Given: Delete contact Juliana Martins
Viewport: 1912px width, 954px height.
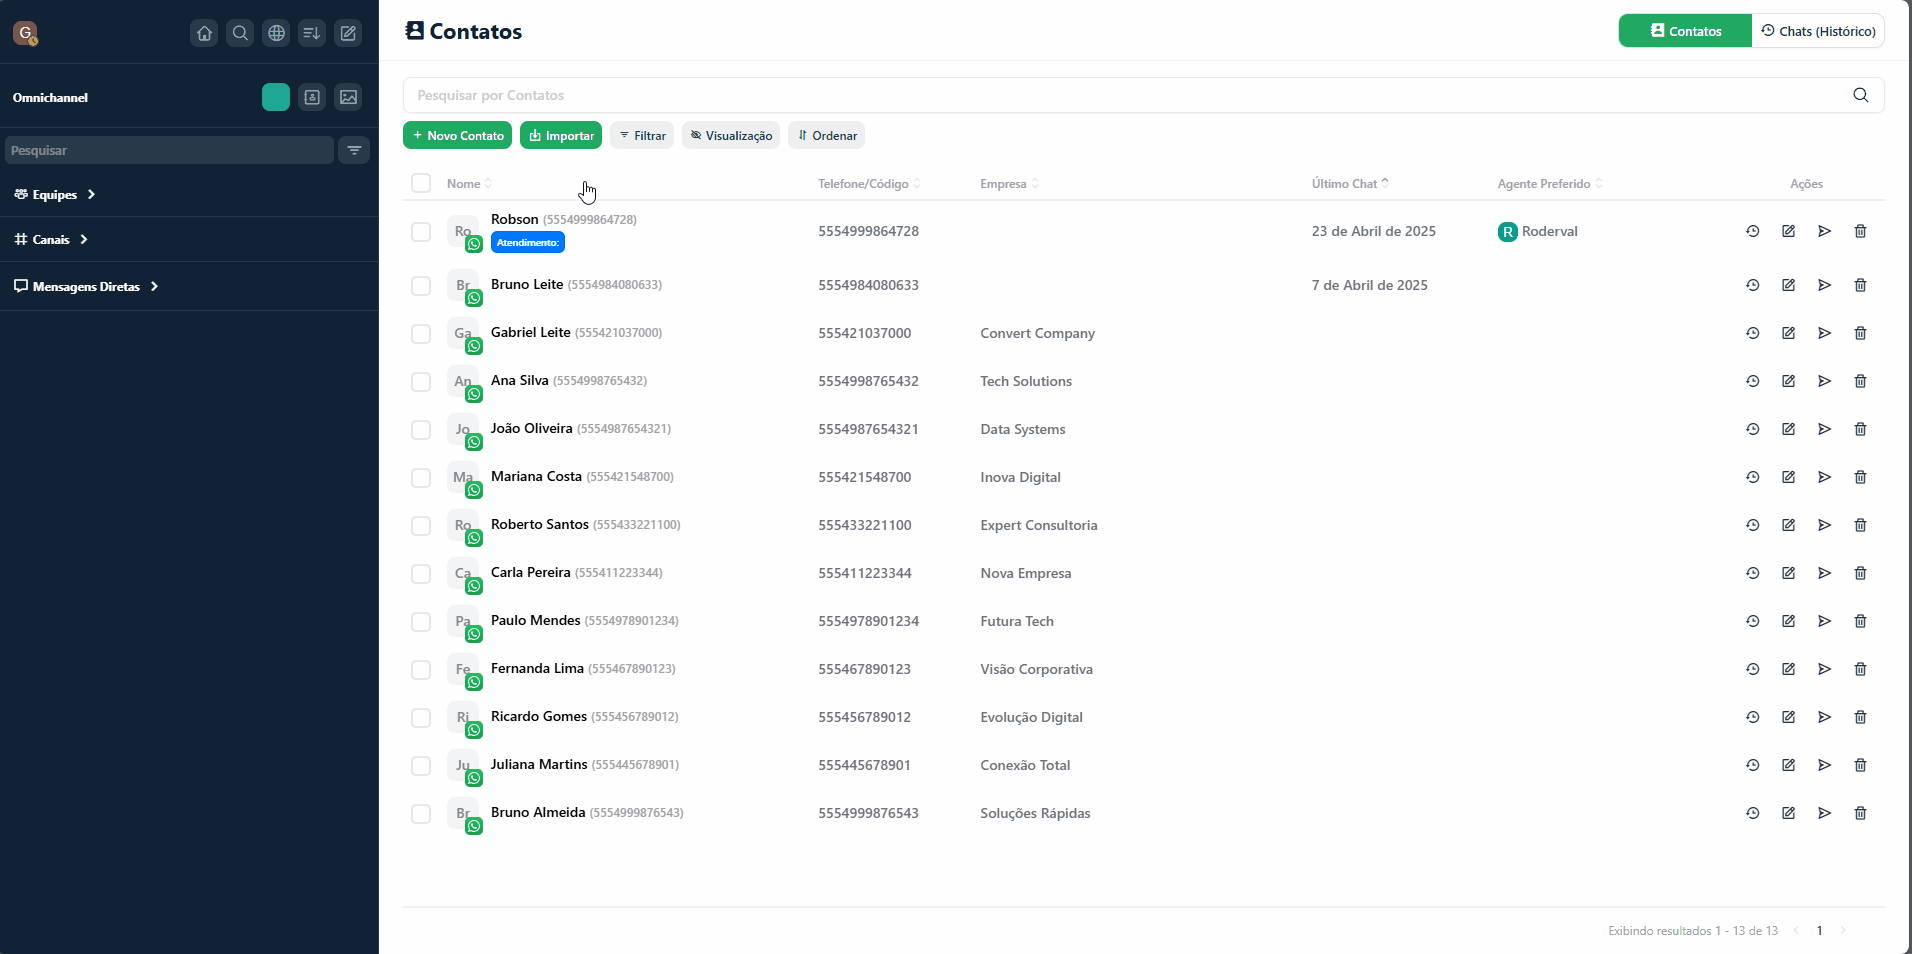Looking at the screenshot, I should tap(1860, 765).
